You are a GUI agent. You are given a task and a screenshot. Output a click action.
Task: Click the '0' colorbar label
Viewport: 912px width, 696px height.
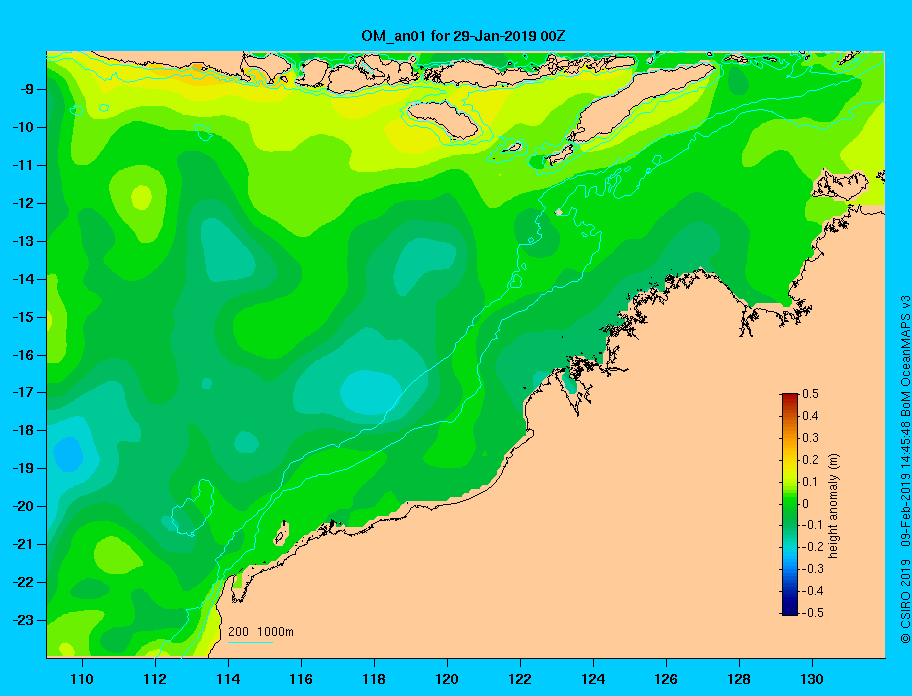tap(806, 504)
